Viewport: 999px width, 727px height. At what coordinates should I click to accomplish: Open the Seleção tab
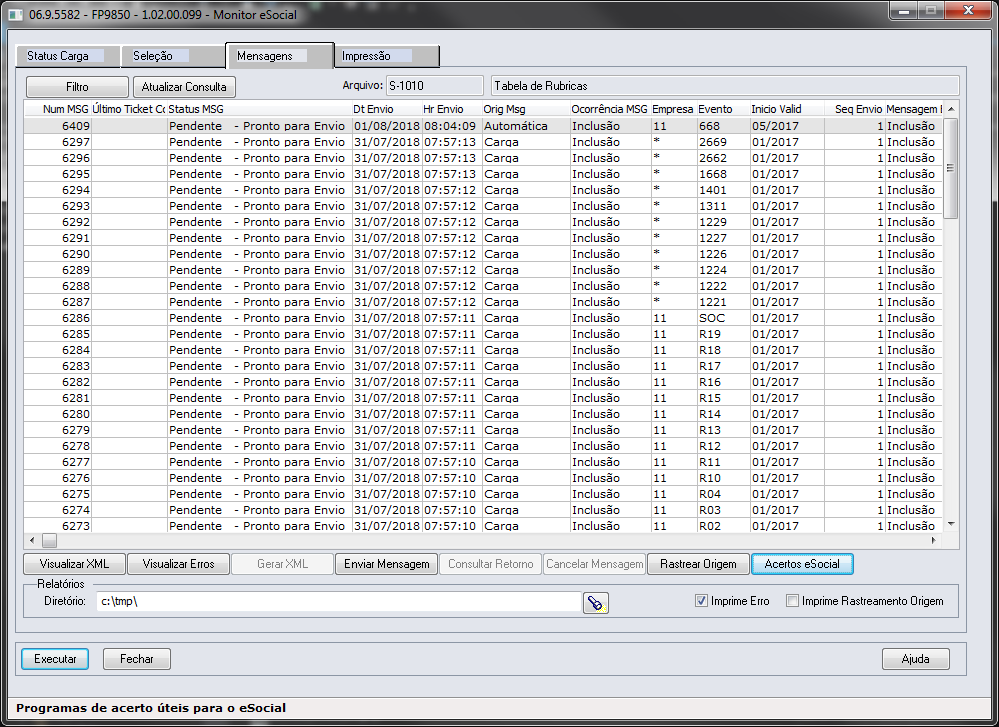[x=173, y=56]
